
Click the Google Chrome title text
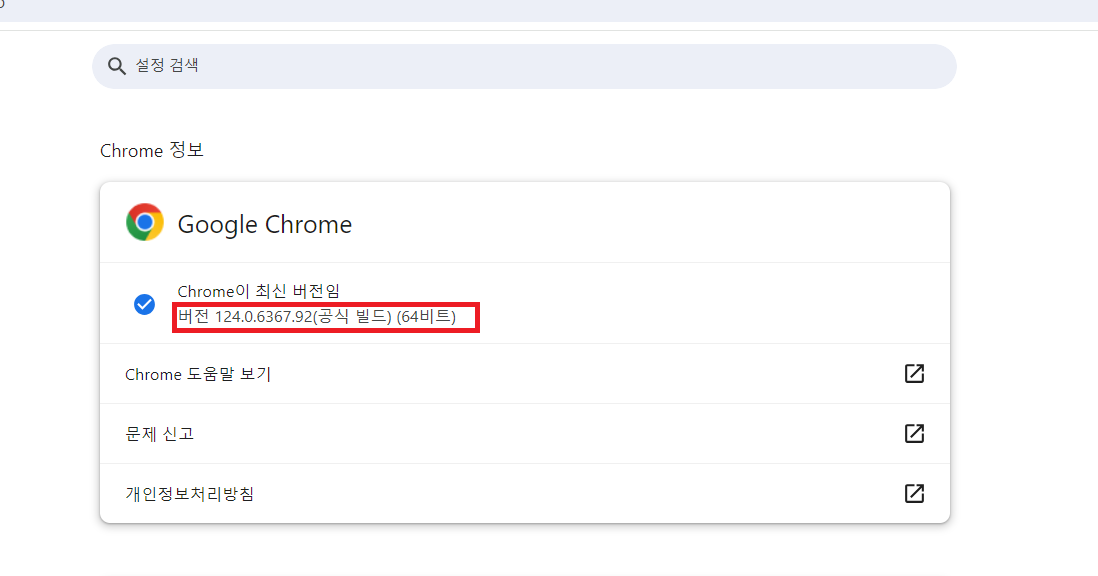265,225
